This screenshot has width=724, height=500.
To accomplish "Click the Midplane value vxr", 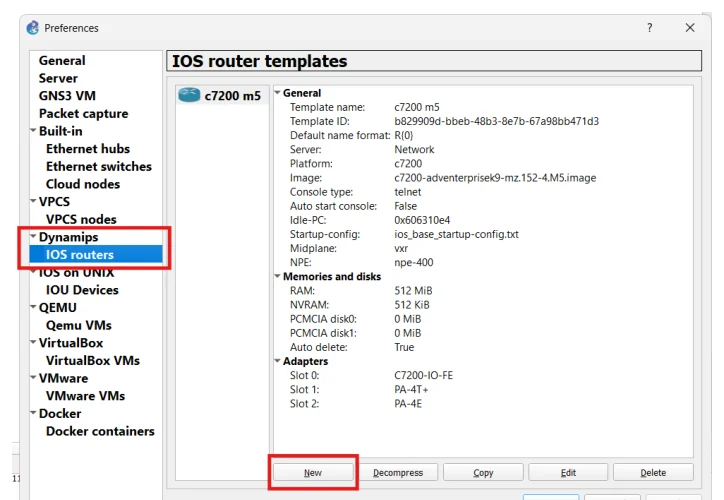I will (x=401, y=248).
